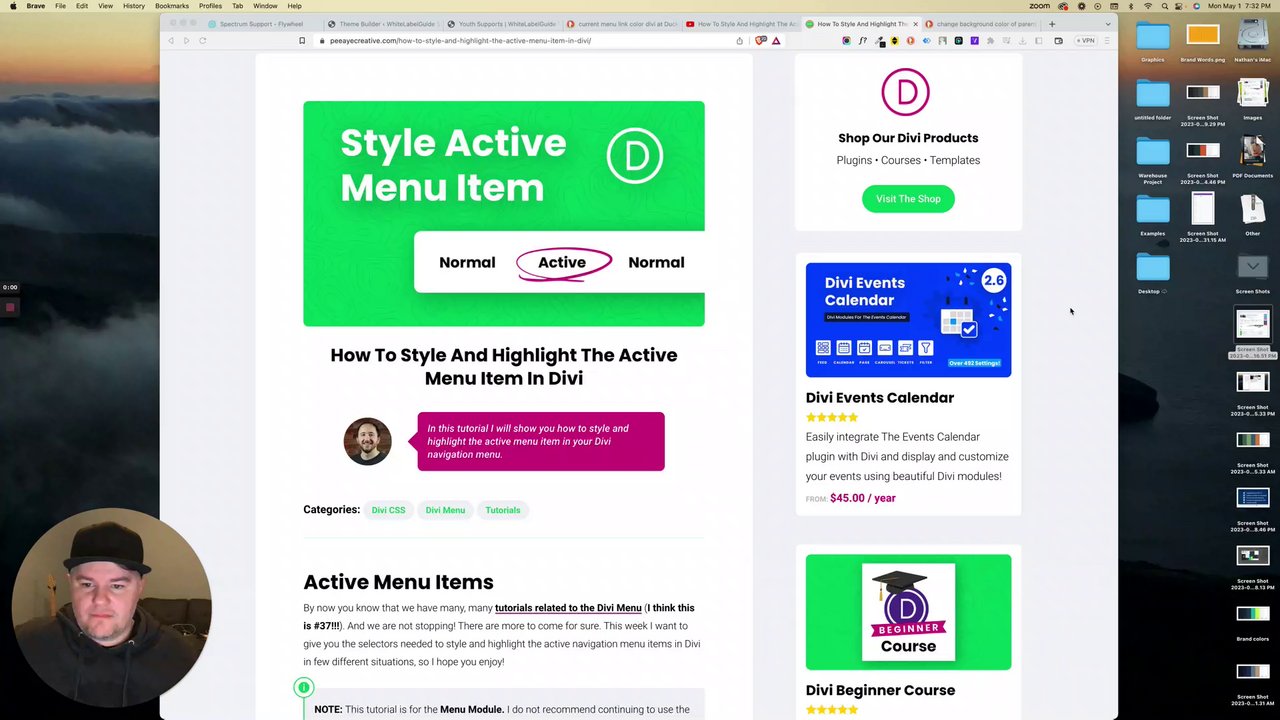The image size is (1280, 720).
Task: Click the Divi D logo above Shop Our Divi Products
Action: (x=905, y=92)
